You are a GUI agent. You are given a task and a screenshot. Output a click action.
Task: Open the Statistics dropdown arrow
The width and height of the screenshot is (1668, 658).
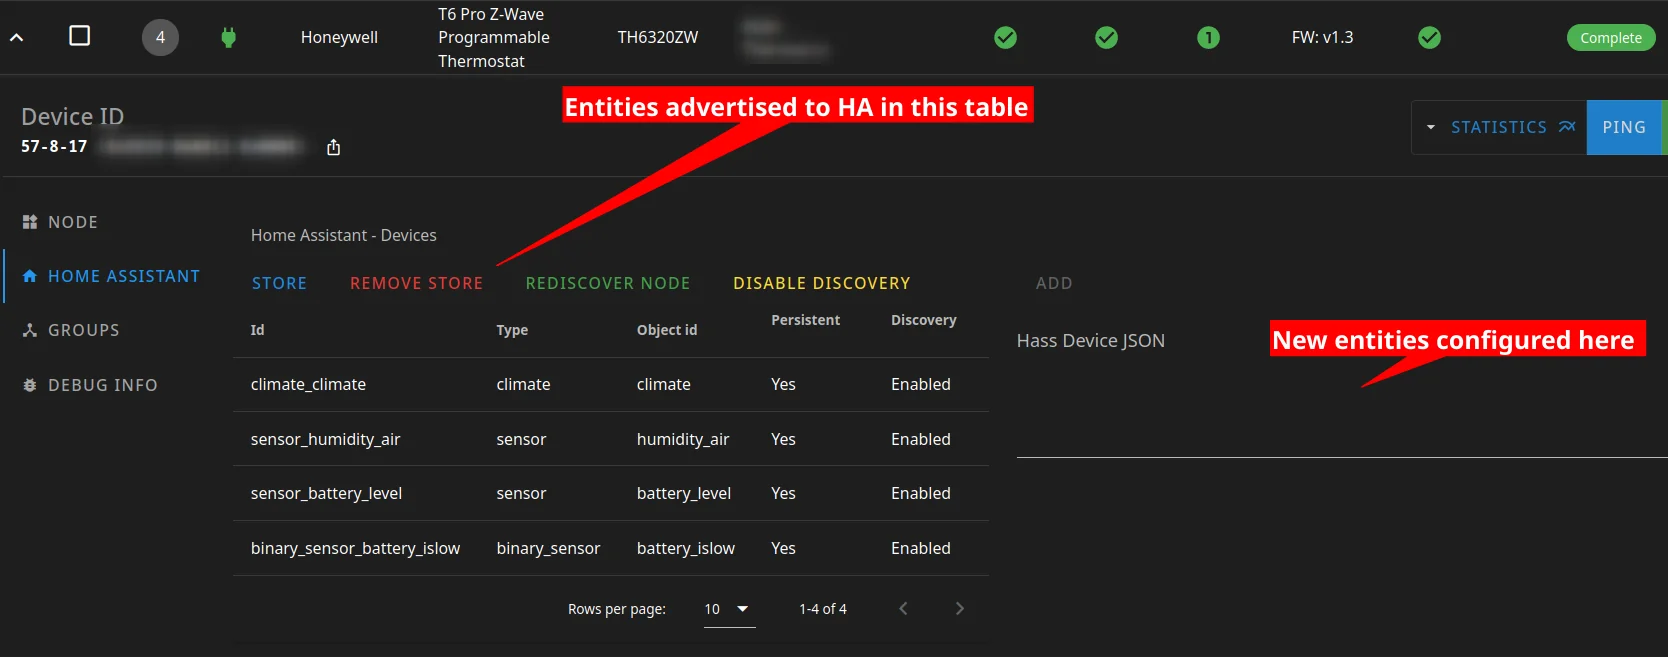[x=1430, y=128]
